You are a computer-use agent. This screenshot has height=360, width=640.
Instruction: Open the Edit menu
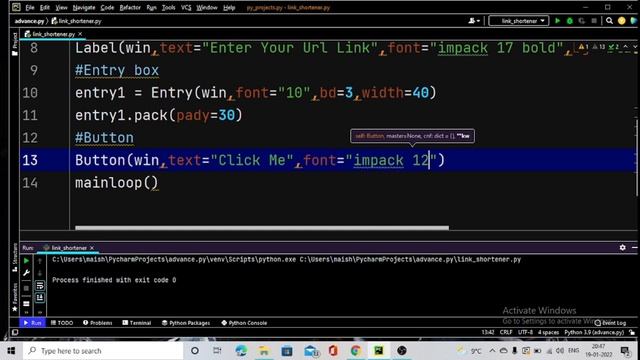click(x=44, y=7)
